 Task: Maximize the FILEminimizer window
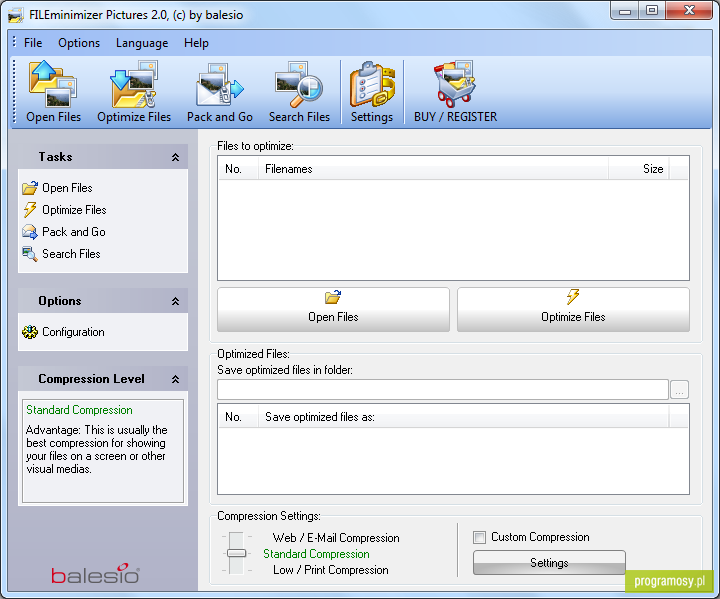tap(652, 11)
